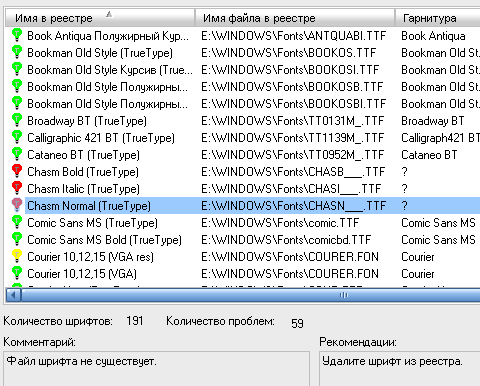Click file path E:\WINDOWS\Fonts\comic.TTF

click(280, 223)
